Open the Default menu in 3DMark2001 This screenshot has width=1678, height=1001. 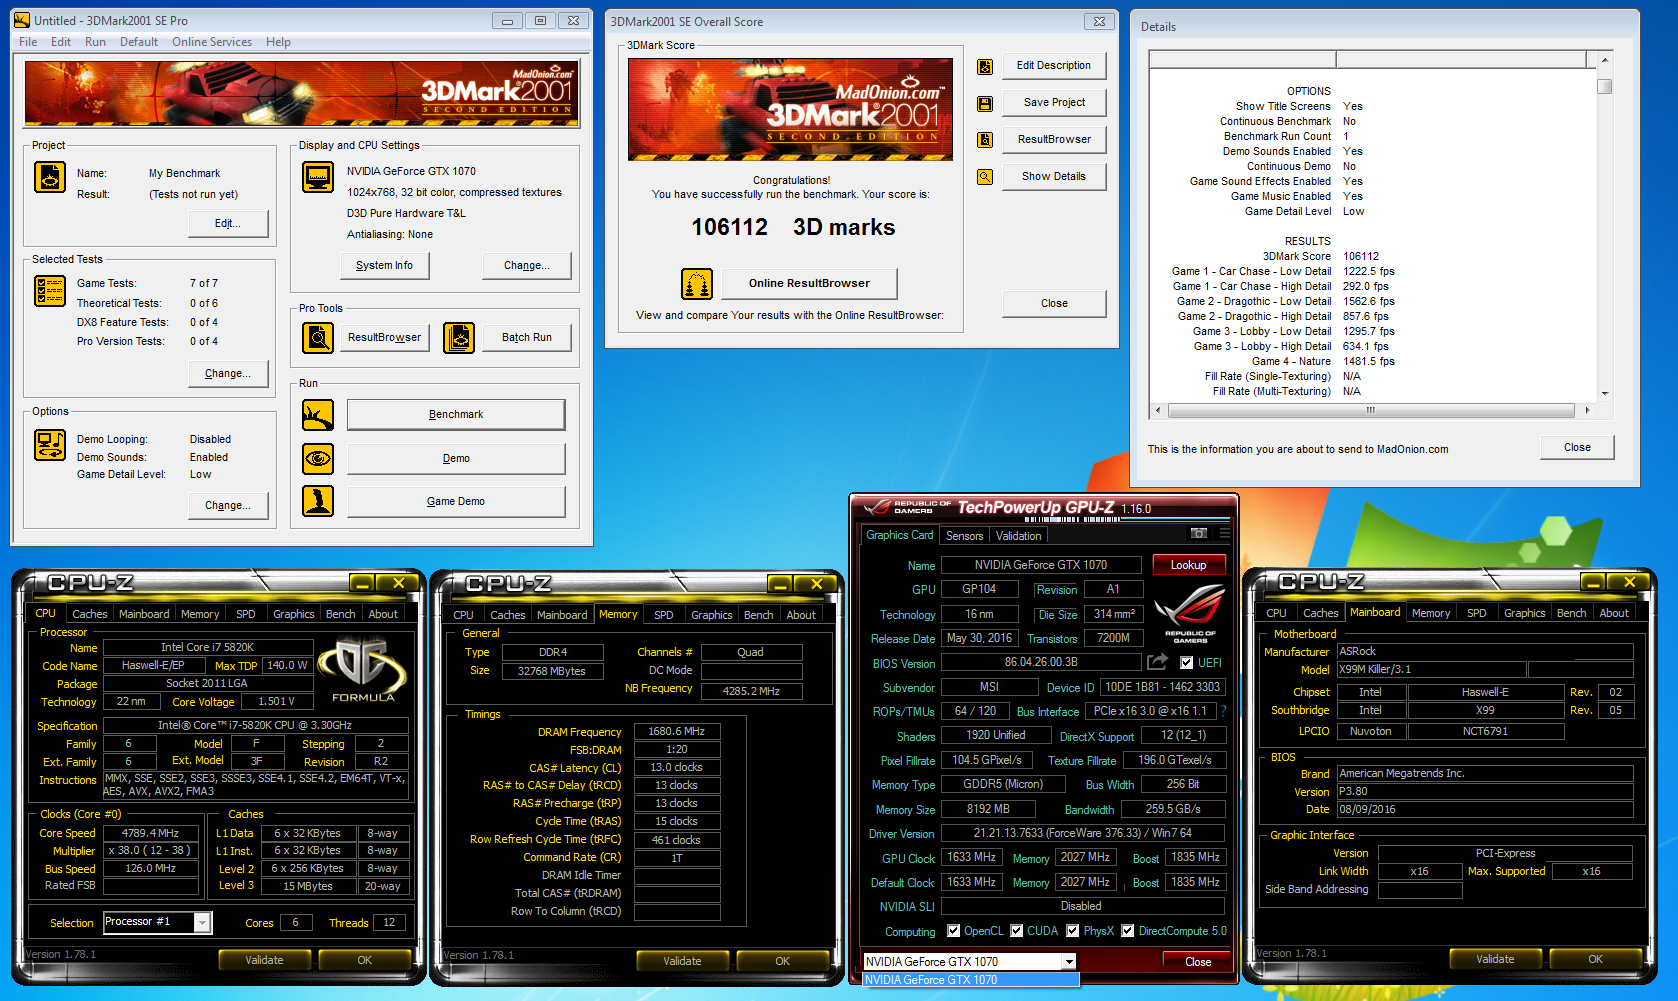(139, 42)
